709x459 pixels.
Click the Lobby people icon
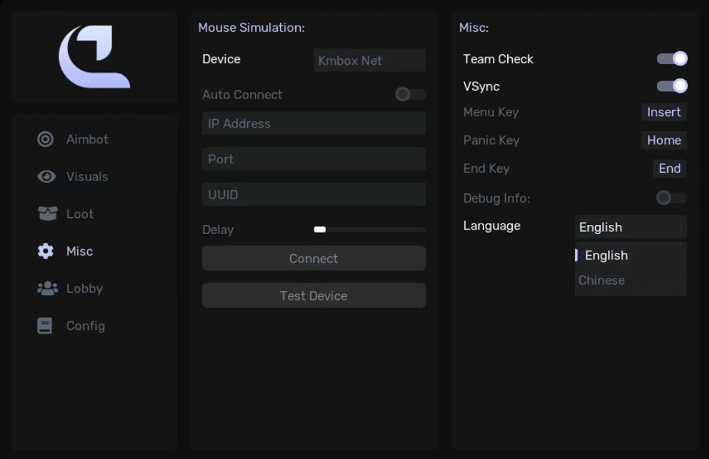[x=46, y=288]
